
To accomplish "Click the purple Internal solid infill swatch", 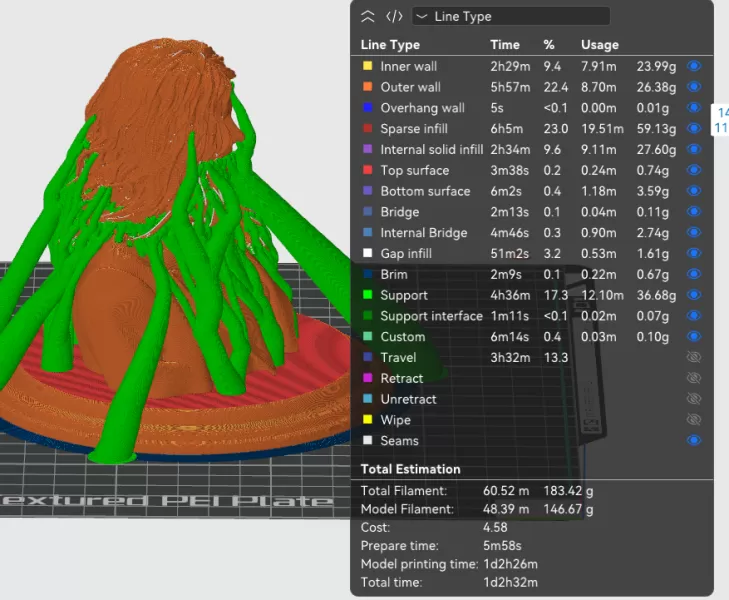I will pos(367,149).
